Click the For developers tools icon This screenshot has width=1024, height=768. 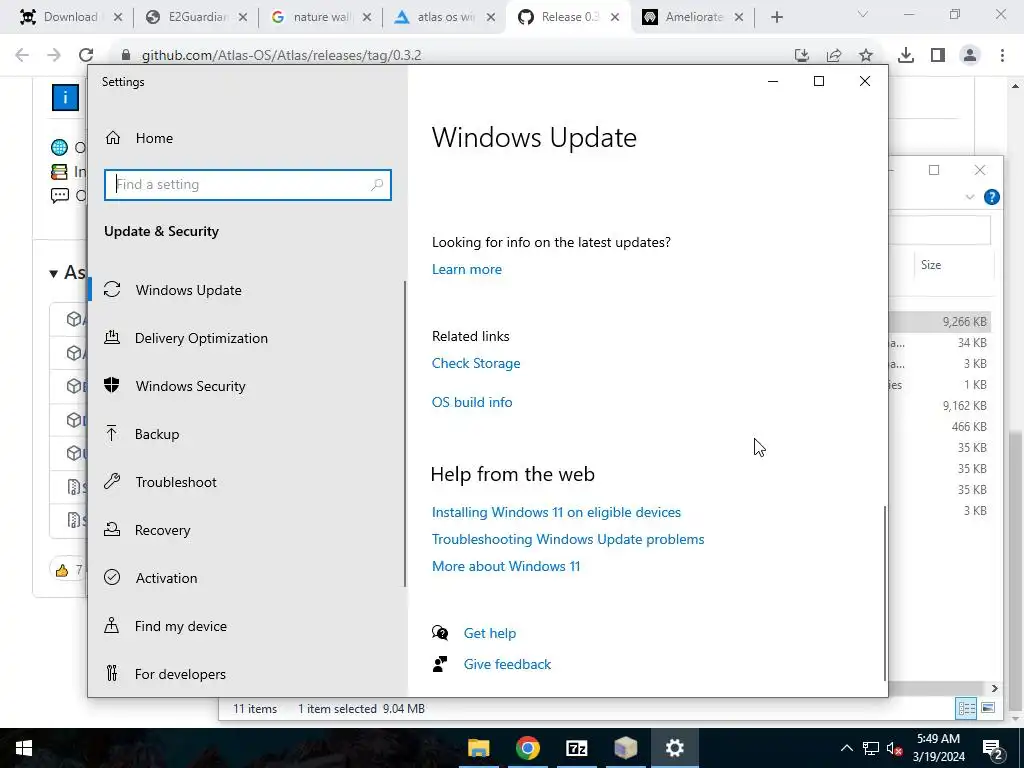point(112,673)
